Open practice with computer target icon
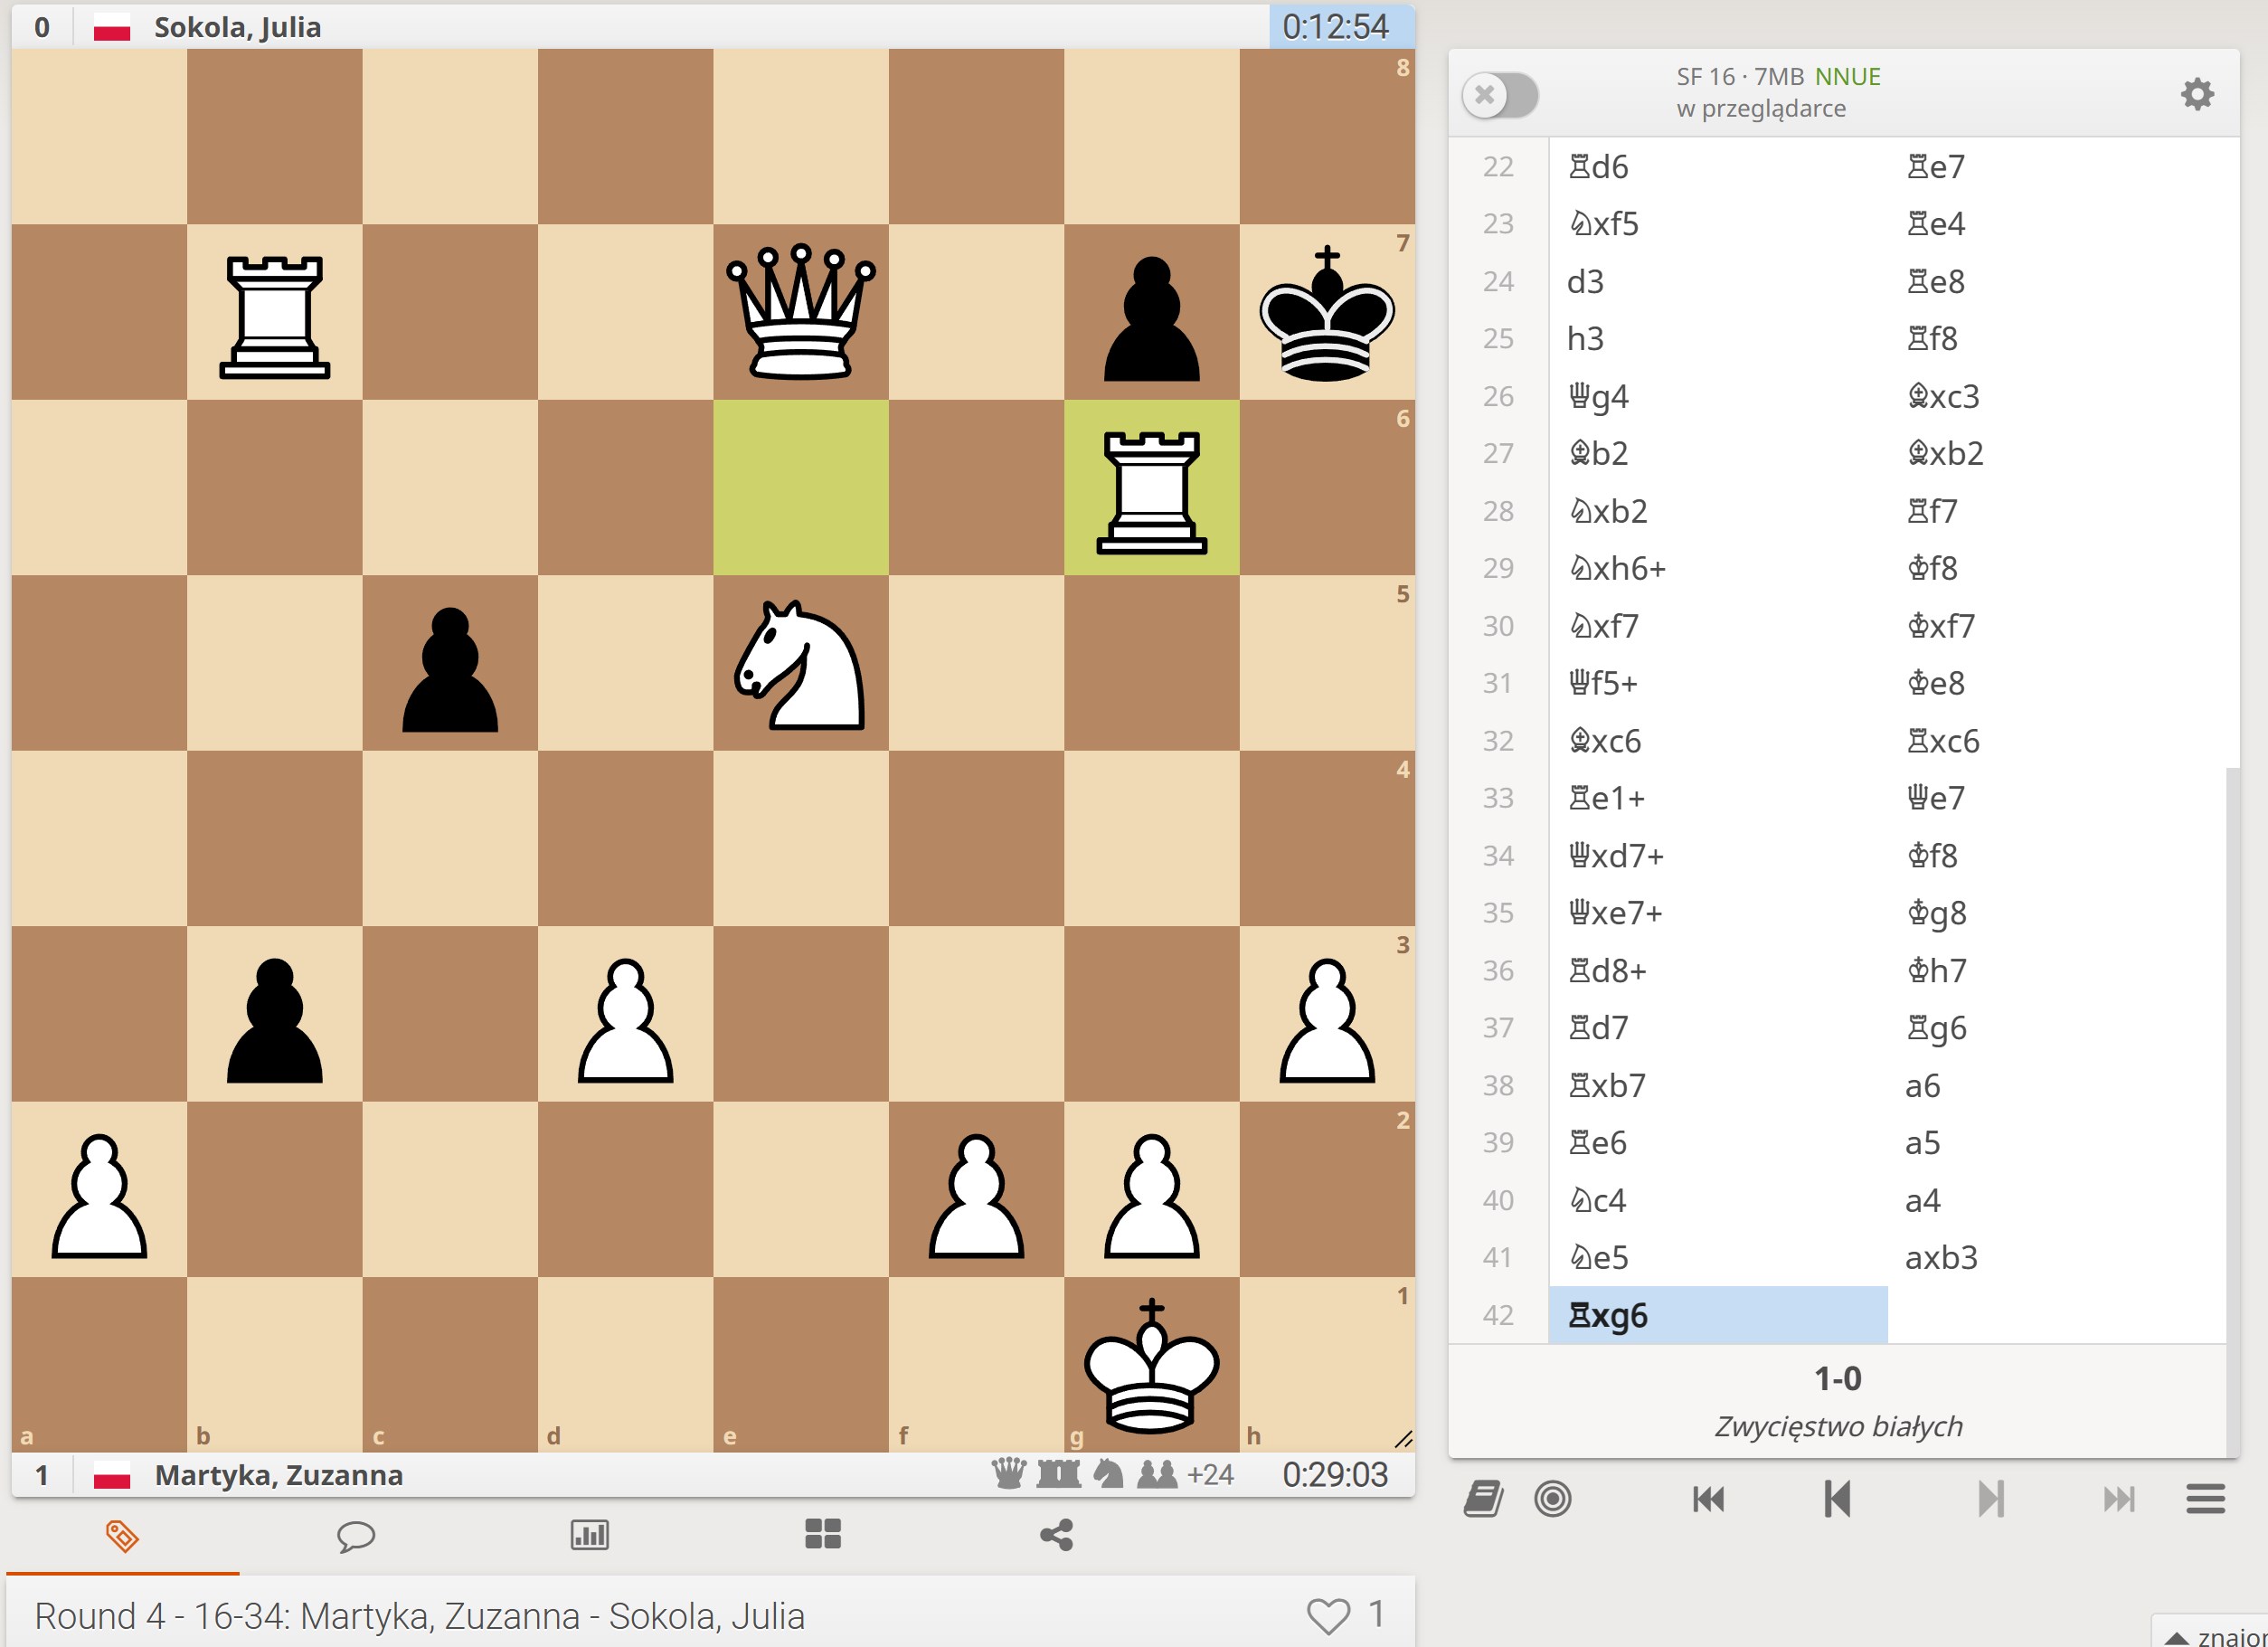2268x1647 pixels. pos(1552,1498)
